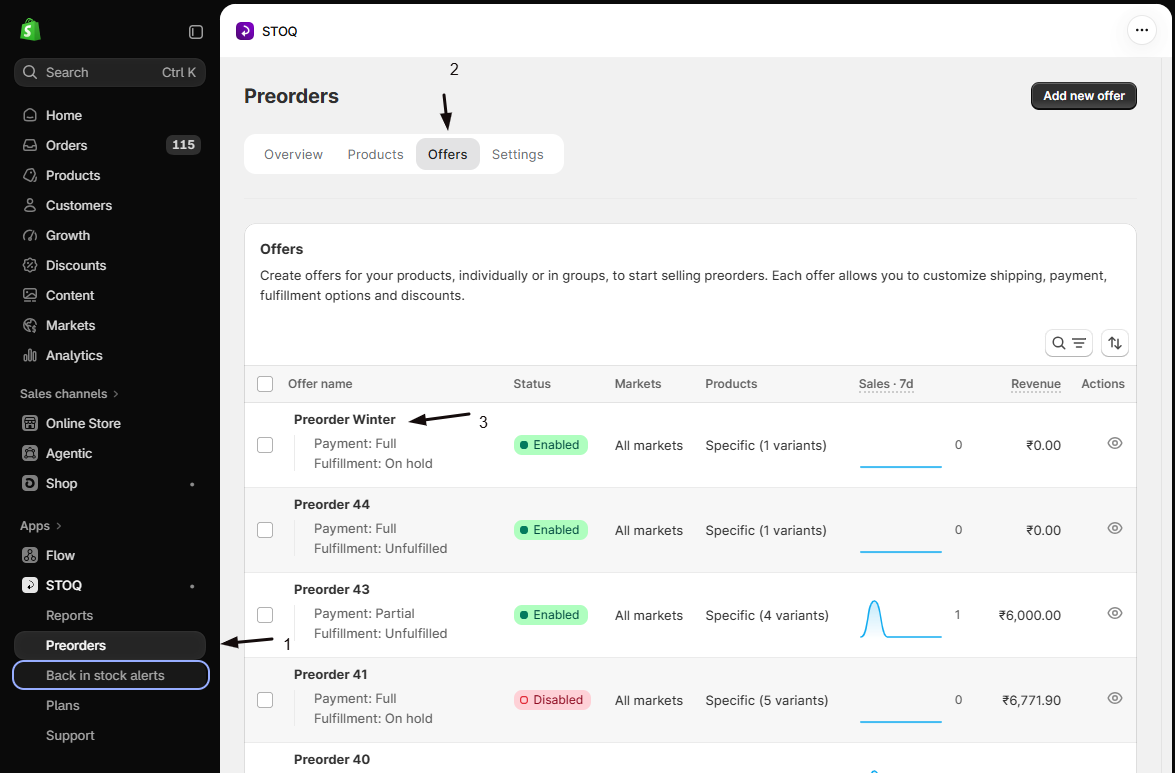1175x773 pixels.
Task: Expand the Sales channels section
Action: pos(69,394)
